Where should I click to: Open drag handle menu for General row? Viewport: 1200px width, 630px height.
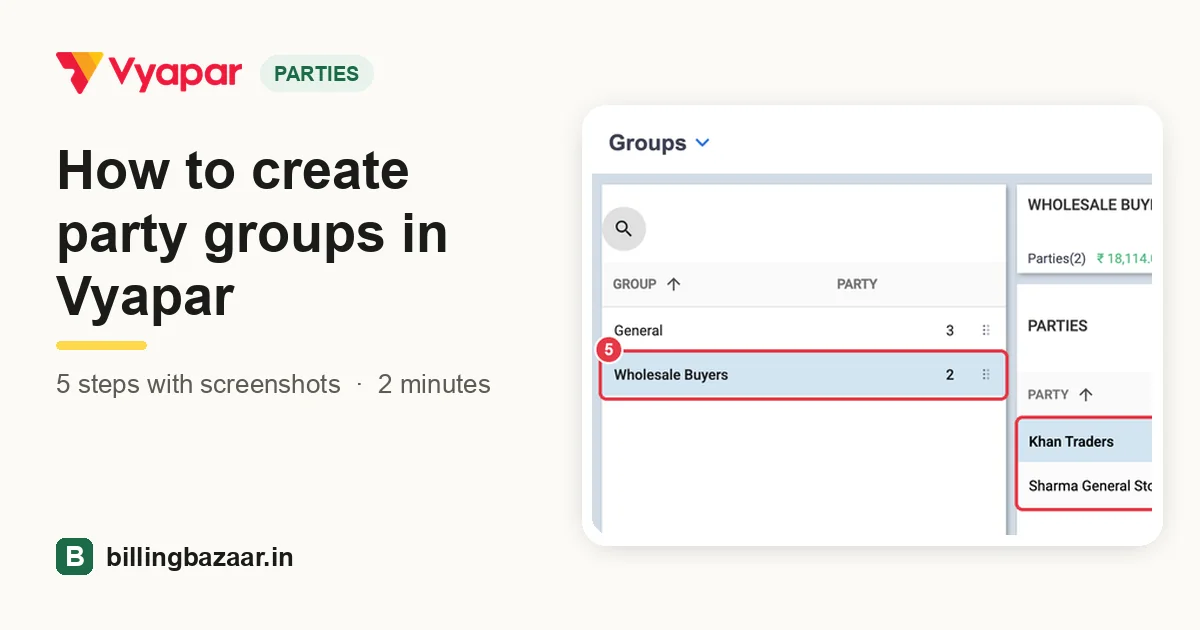coord(985,330)
